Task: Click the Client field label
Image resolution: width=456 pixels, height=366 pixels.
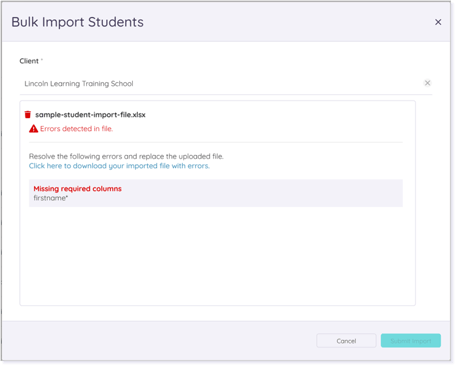Action: pos(29,61)
